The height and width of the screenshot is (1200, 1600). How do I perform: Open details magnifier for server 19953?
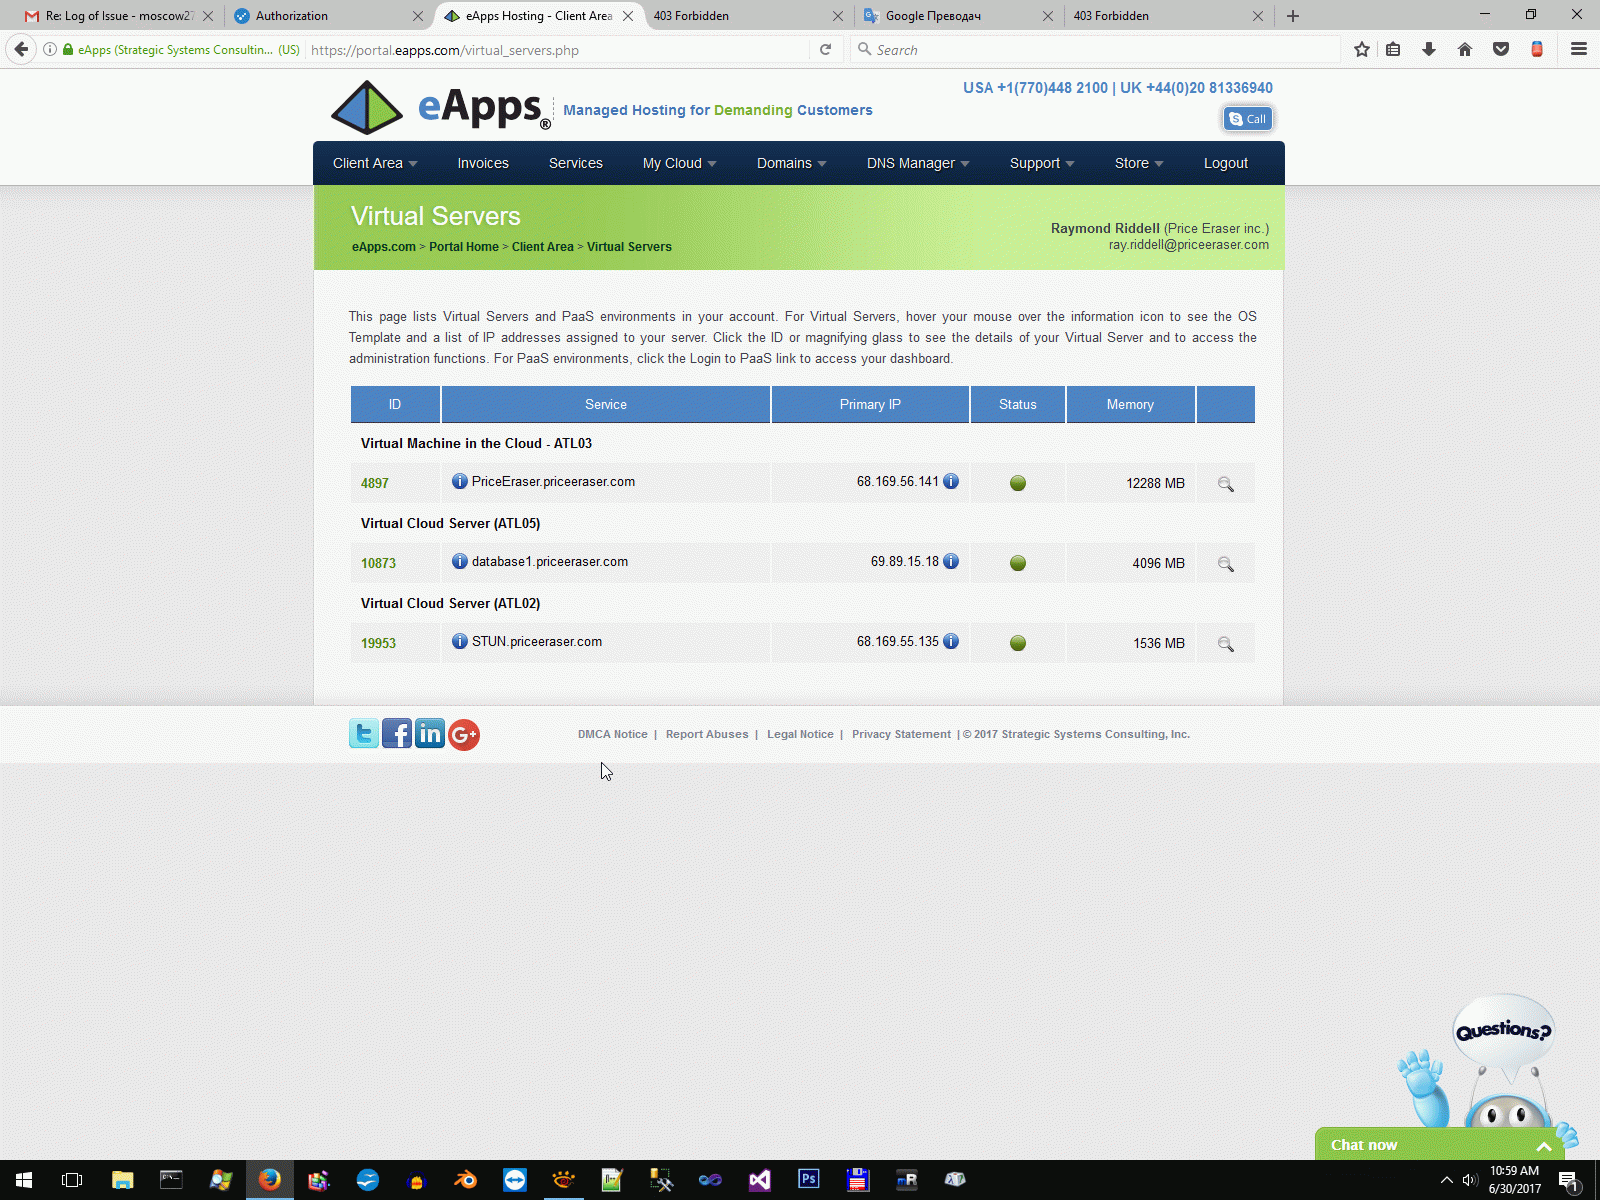[1225, 644]
